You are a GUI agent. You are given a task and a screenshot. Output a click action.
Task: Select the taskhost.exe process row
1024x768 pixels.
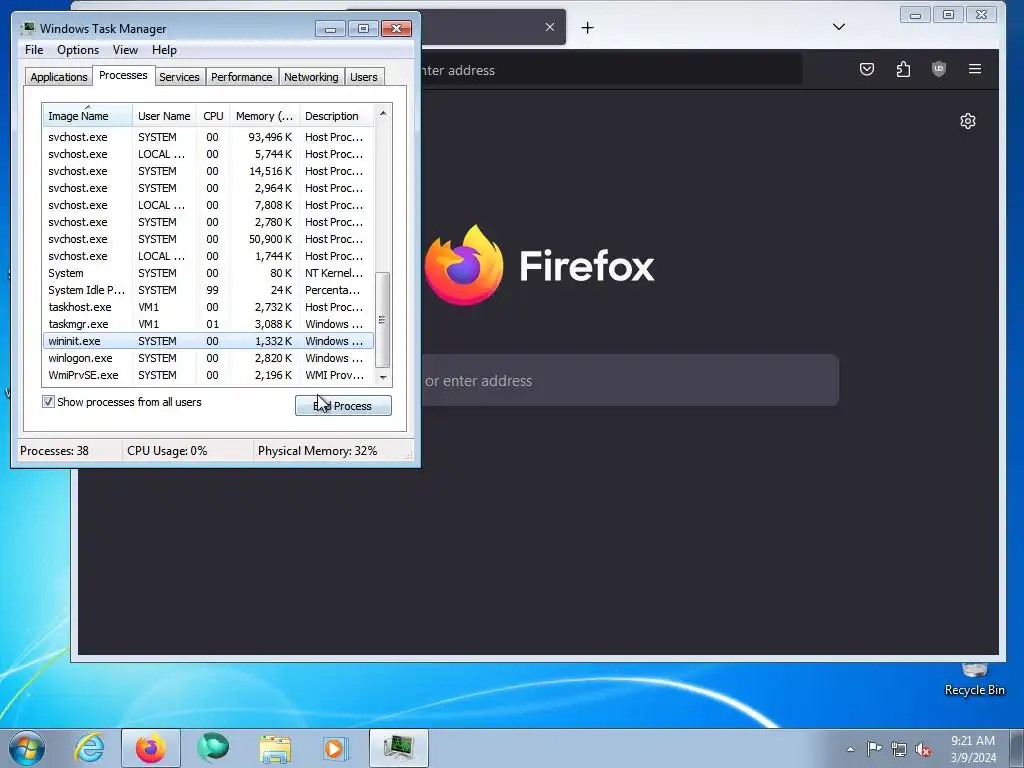(x=208, y=307)
